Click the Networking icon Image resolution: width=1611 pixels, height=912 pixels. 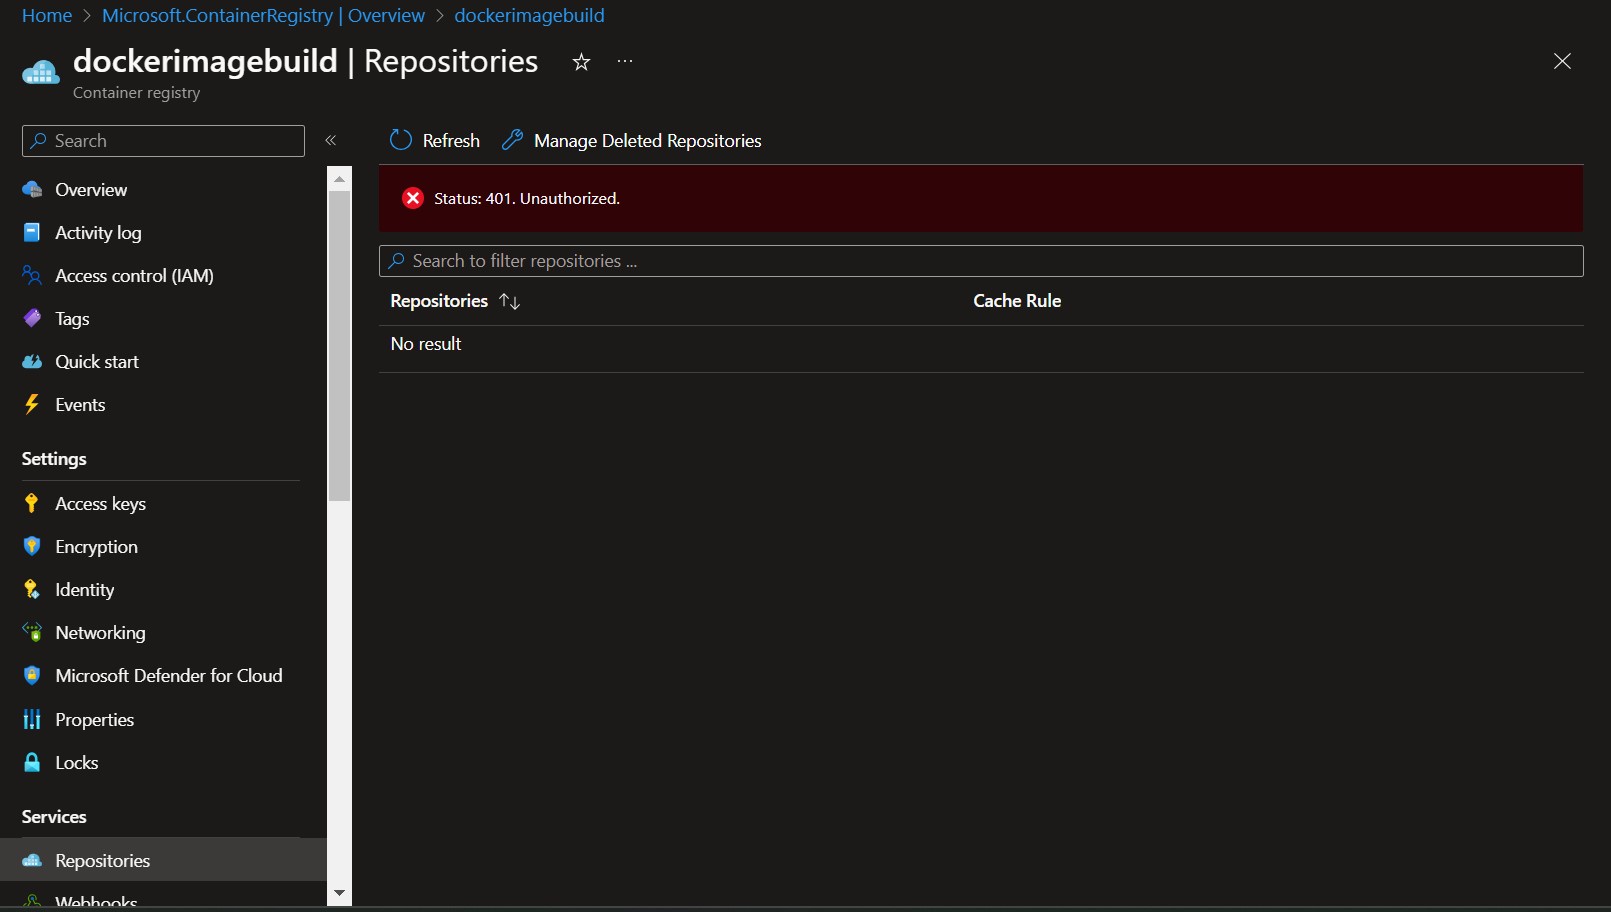point(32,633)
